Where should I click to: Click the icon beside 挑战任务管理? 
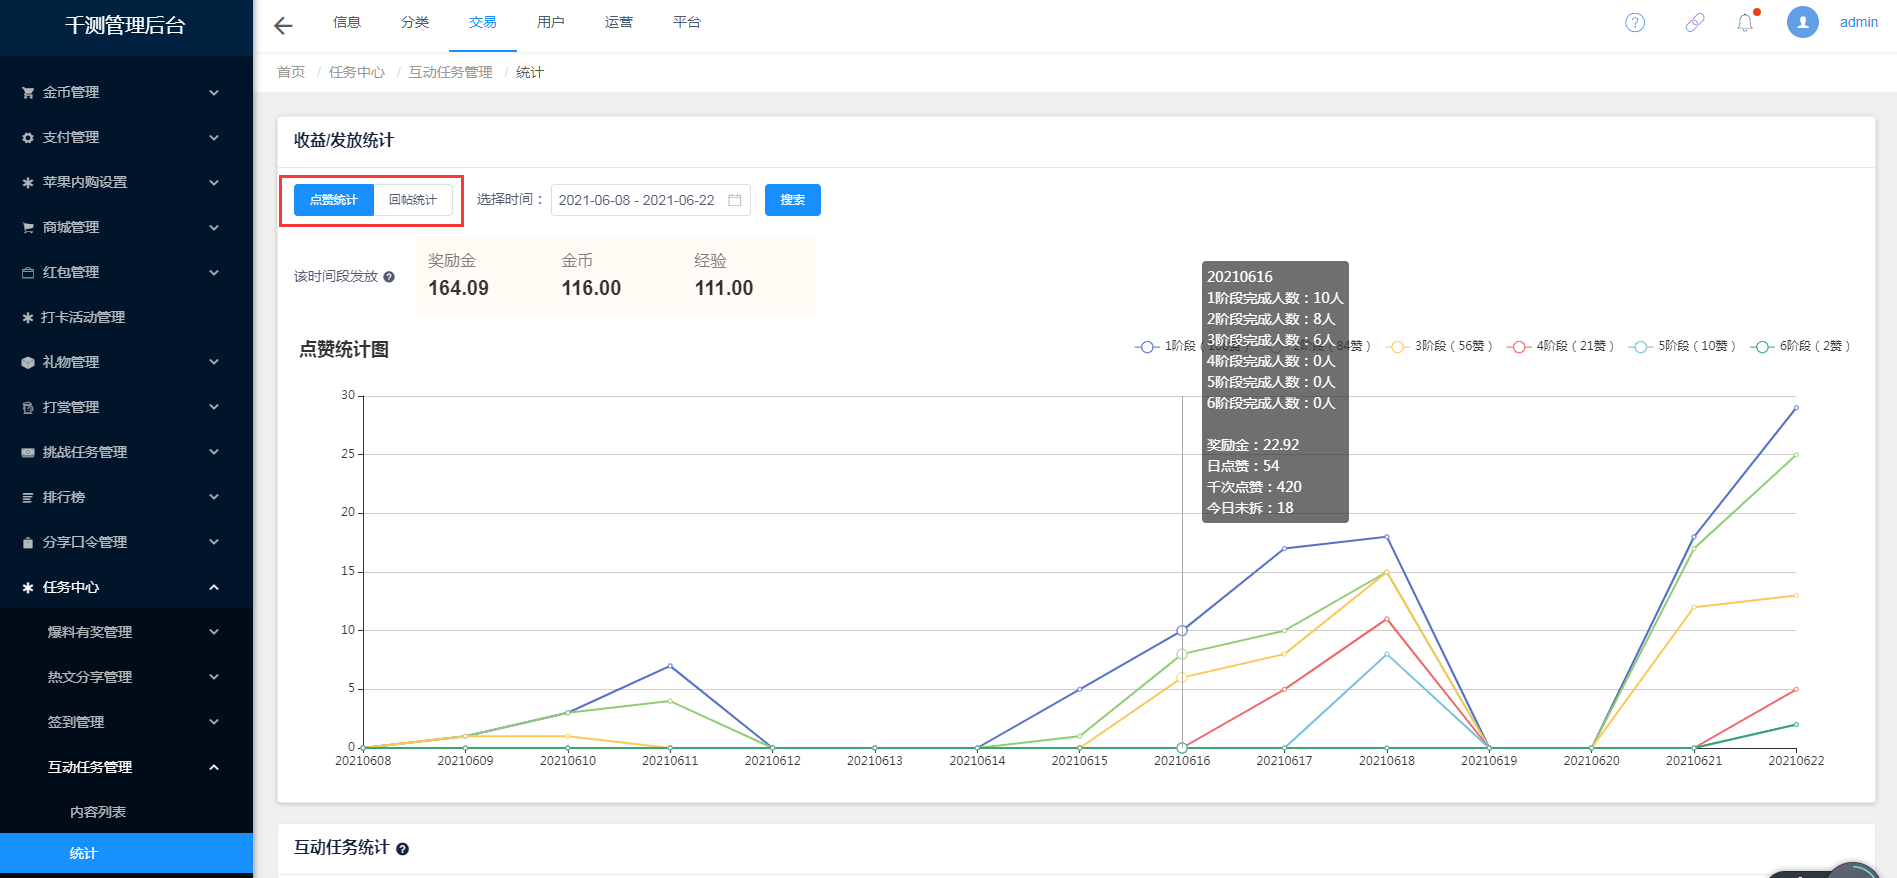28,452
